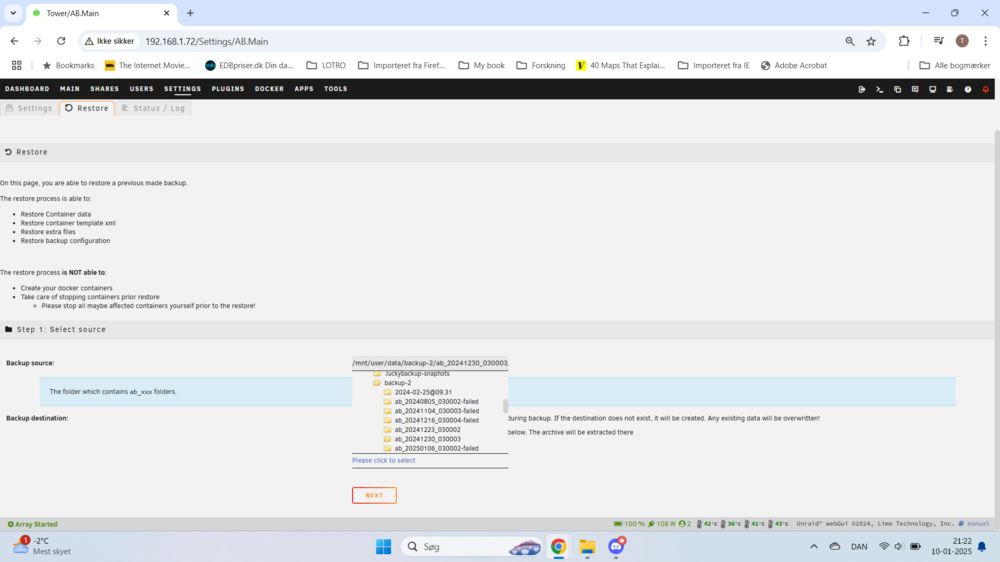This screenshot has width=1000, height=562.
Task: Open the bookmarks apps grid icon
Action: click(x=17, y=65)
